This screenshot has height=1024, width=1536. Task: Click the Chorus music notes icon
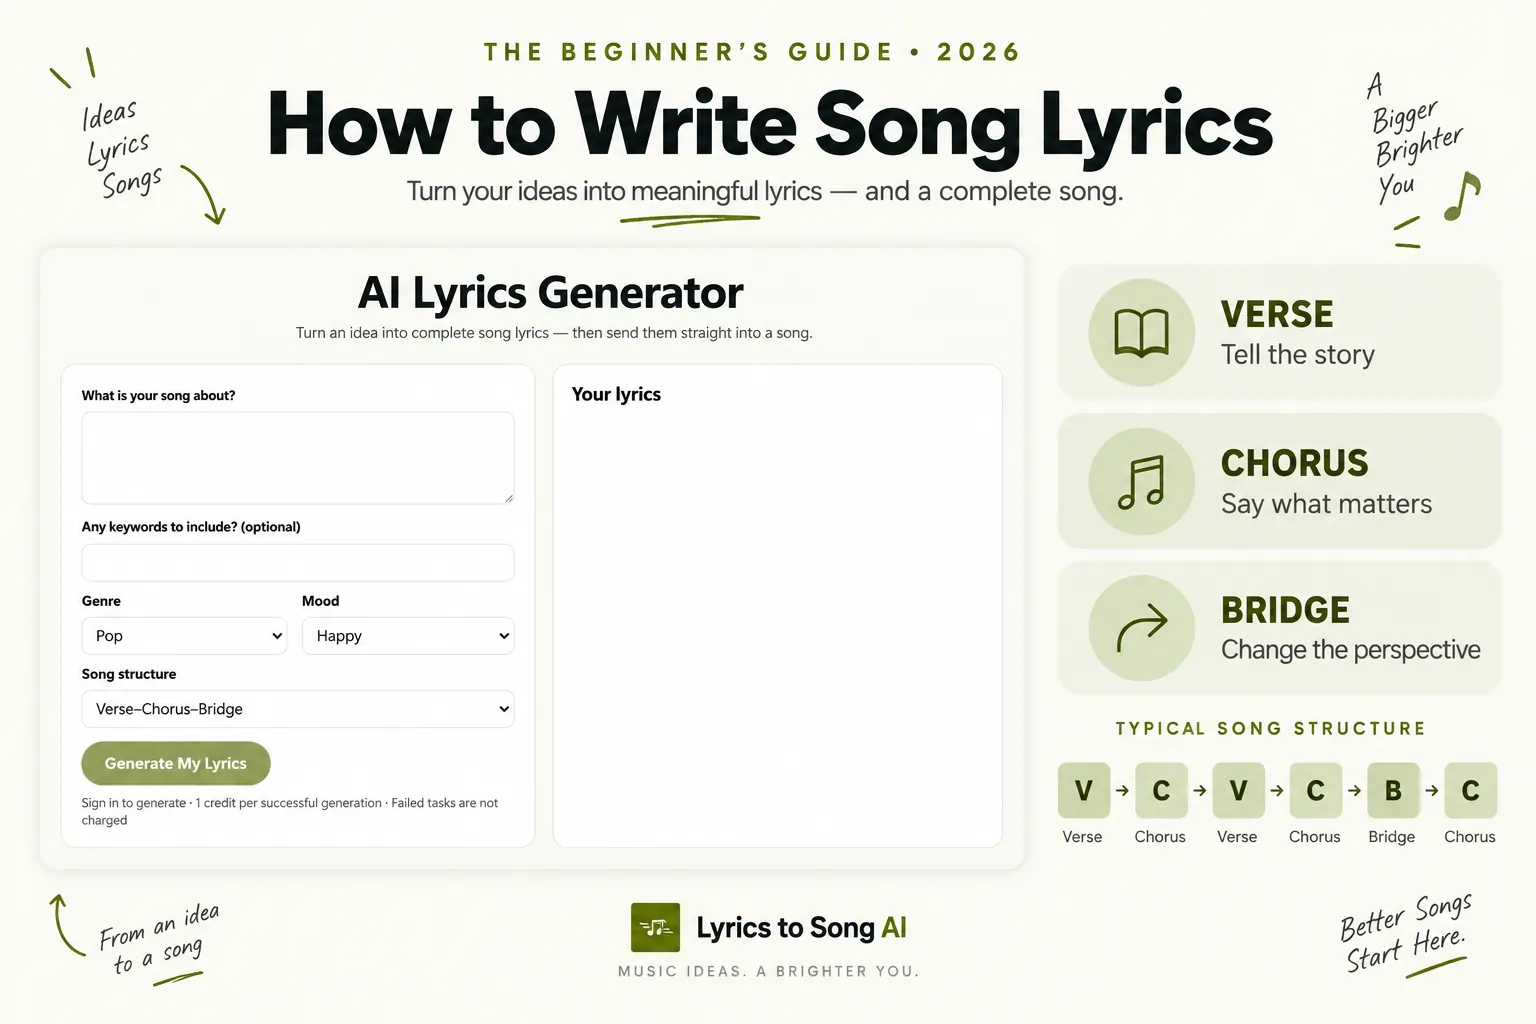click(1142, 481)
